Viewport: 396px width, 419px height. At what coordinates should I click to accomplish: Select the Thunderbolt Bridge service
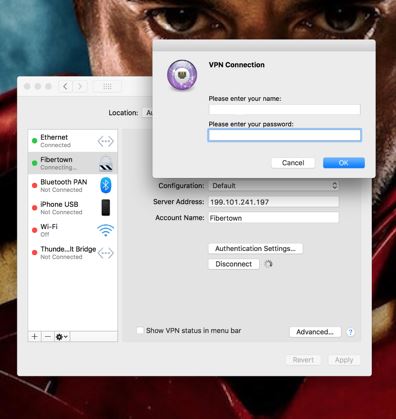[73, 253]
